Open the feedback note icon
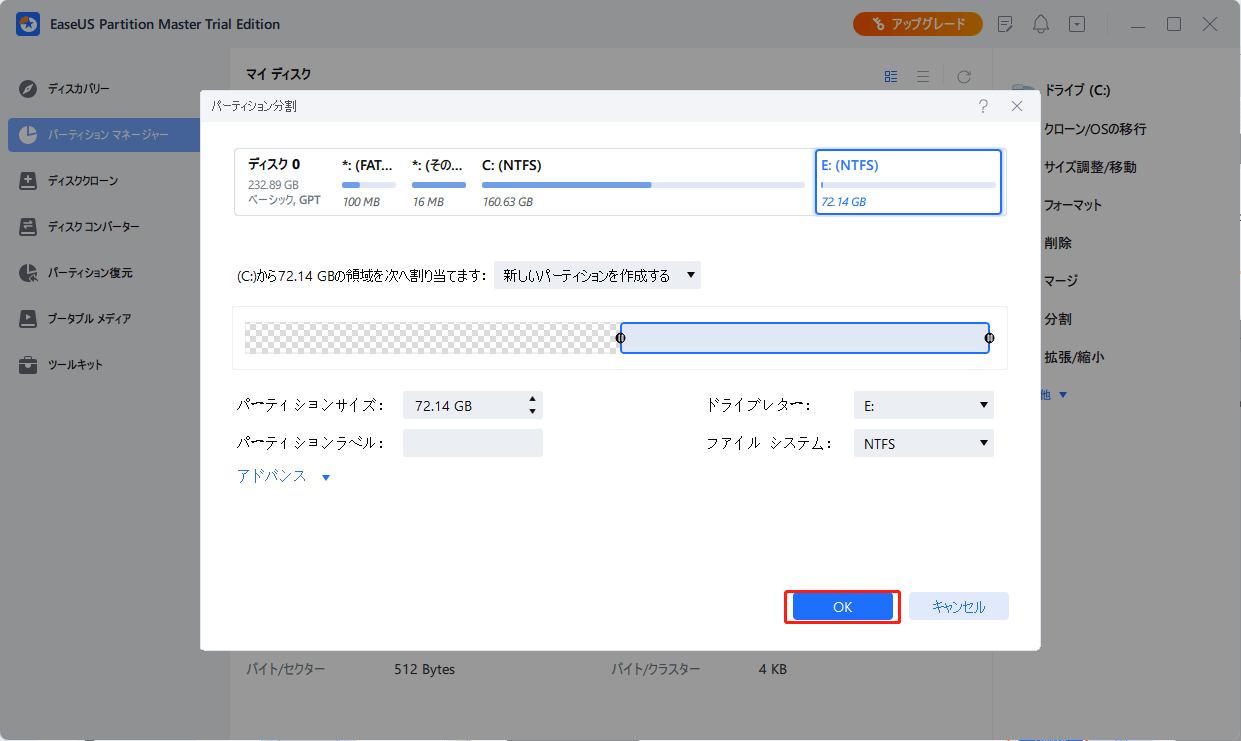The width and height of the screenshot is (1241, 741). [x=1005, y=23]
